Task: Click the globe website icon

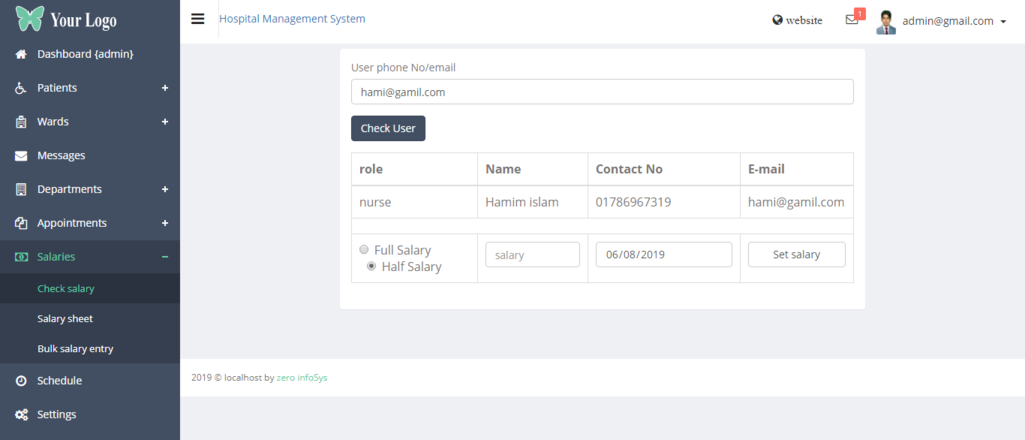Action: click(x=778, y=20)
